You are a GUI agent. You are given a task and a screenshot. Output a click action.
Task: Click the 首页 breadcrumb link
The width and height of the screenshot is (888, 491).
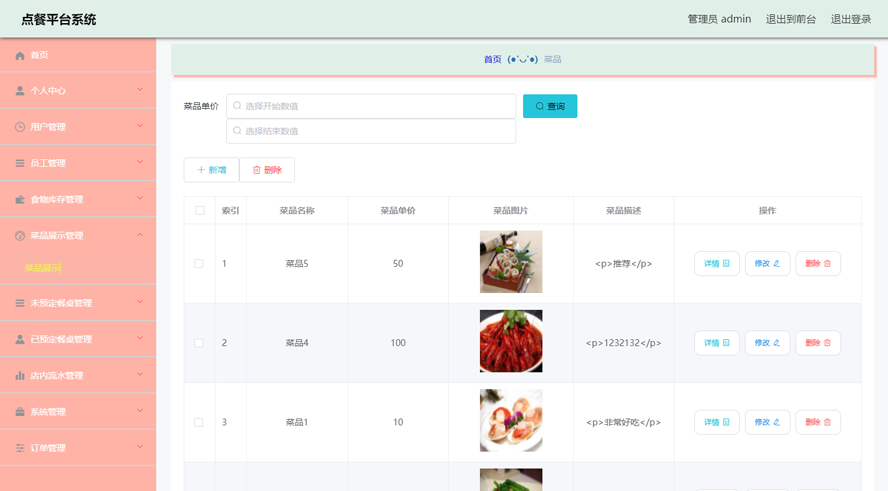(492, 59)
